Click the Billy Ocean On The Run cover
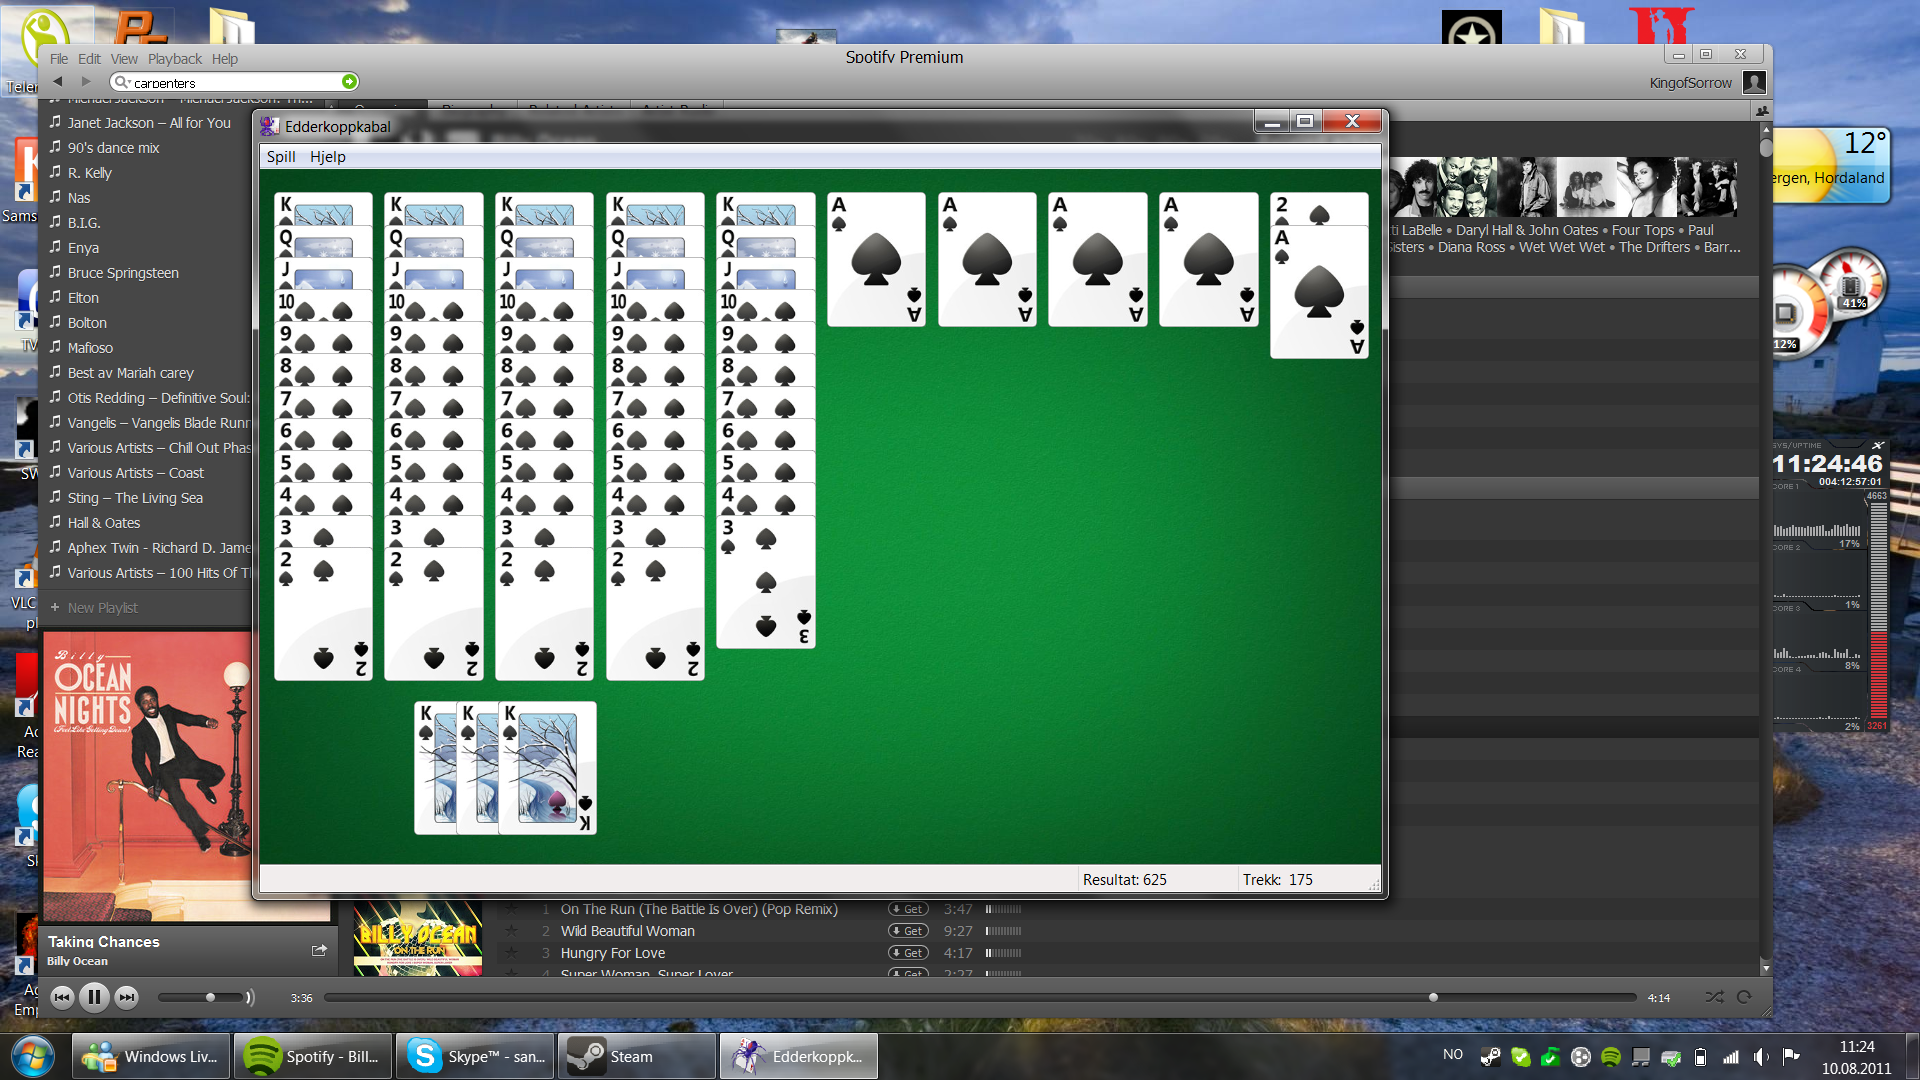1920x1080 pixels. (x=418, y=937)
